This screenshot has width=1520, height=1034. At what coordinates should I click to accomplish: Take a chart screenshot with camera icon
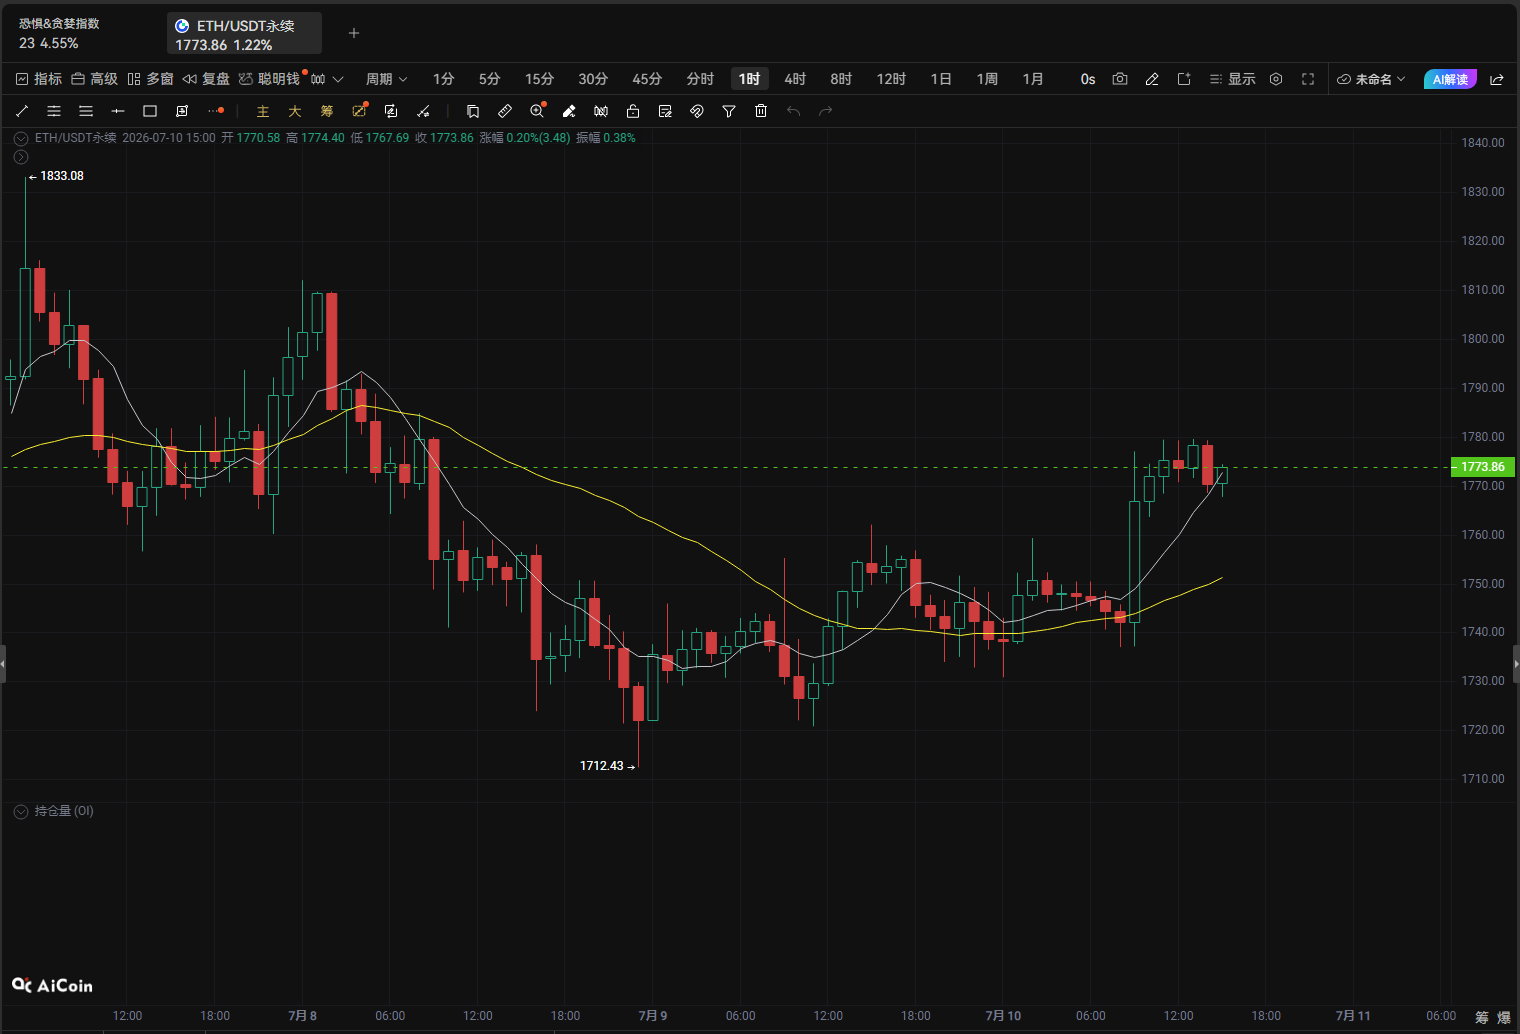(x=1120, y=79)
